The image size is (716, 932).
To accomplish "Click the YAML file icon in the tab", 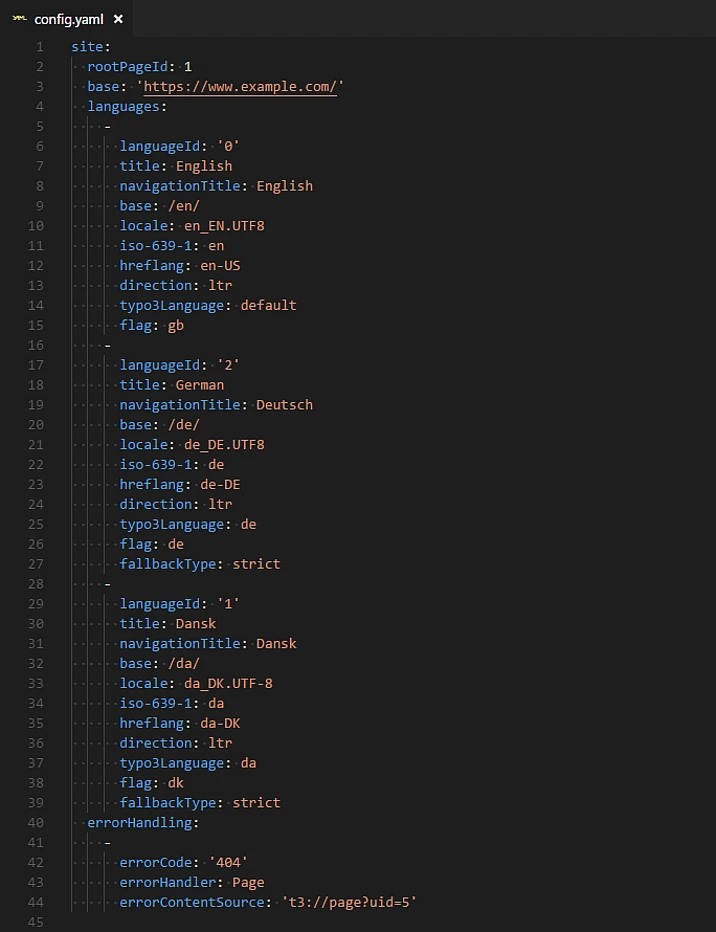I will [x=18, y=19].
